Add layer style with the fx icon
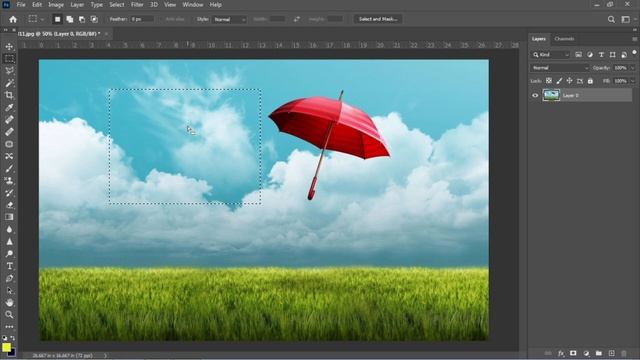 (561, 353)
